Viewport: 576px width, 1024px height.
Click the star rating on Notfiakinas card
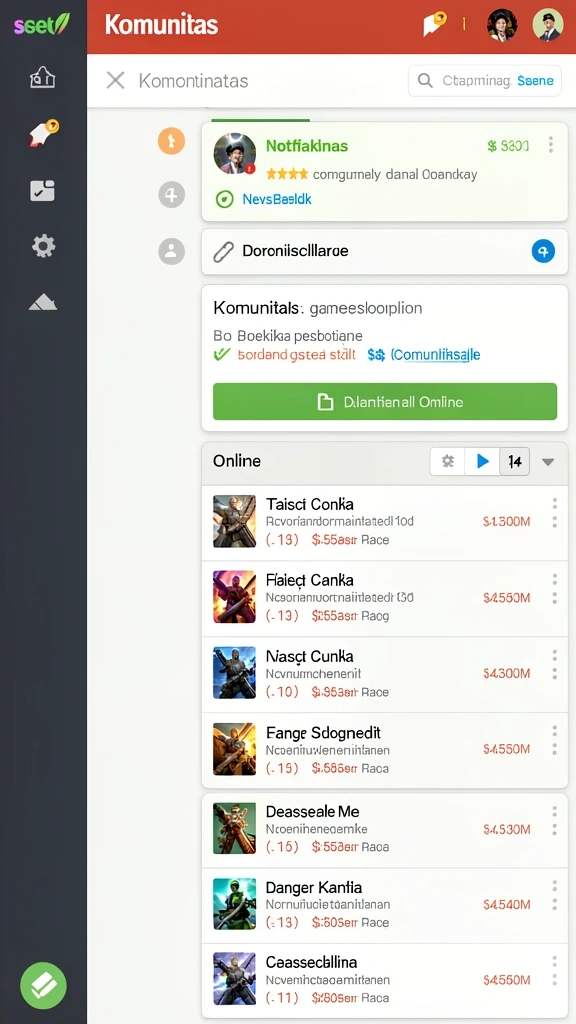(x=287, y=174)
